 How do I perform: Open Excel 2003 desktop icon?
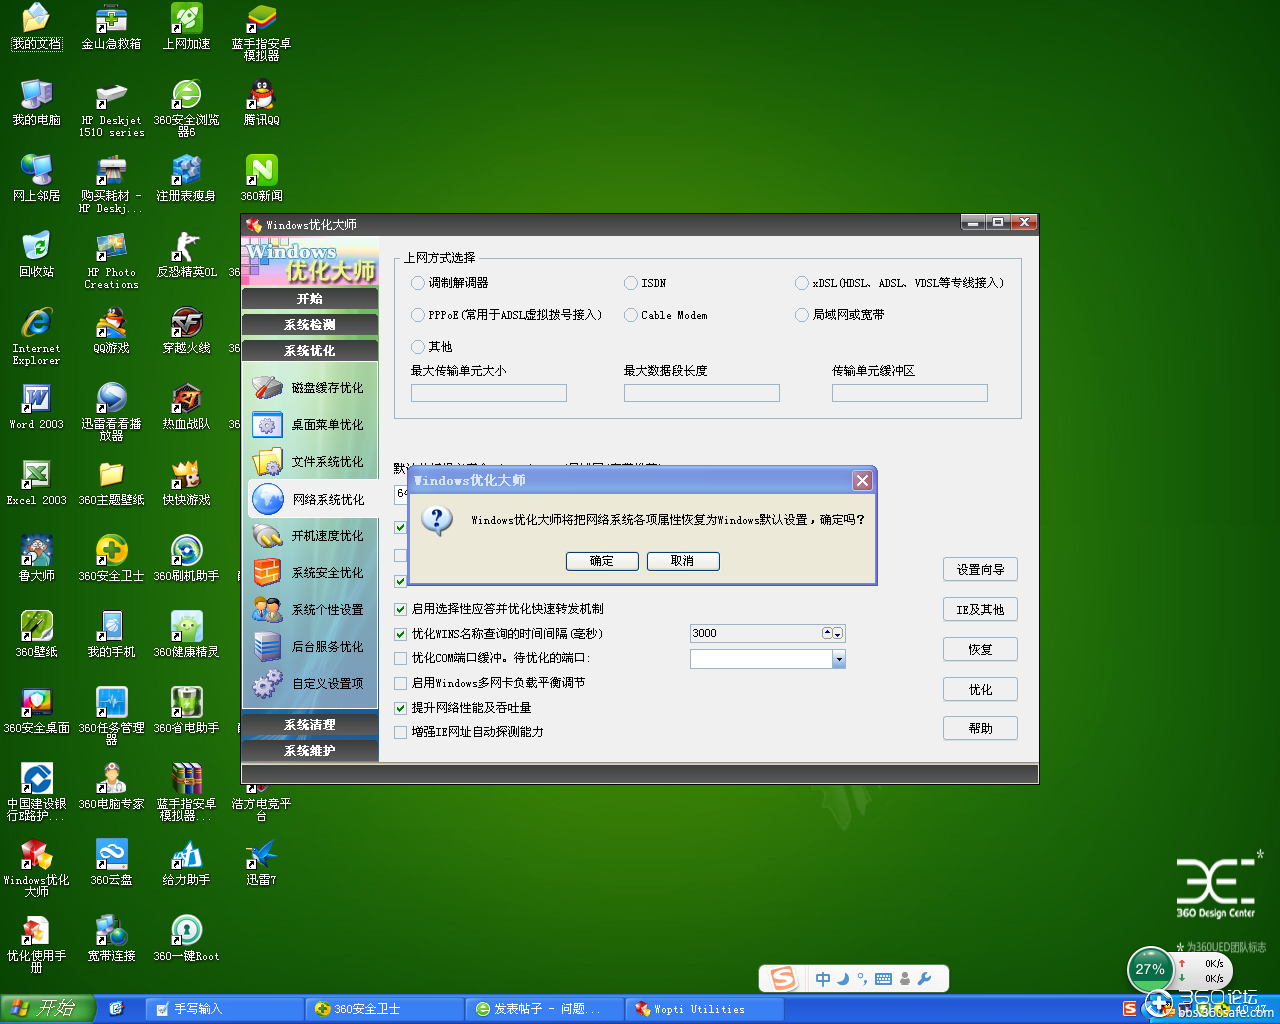coord(36,483)
